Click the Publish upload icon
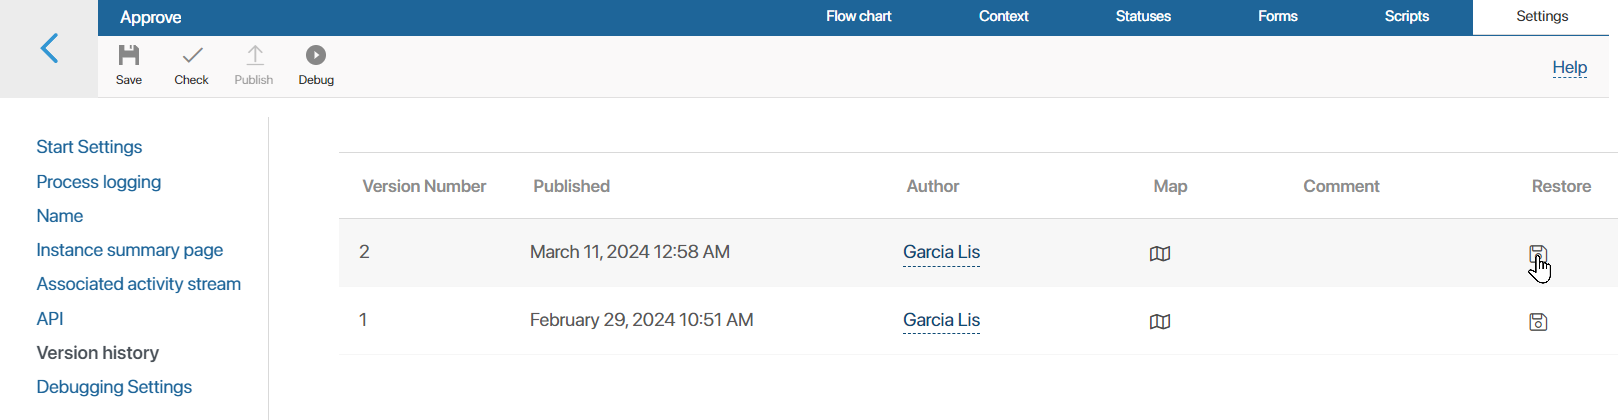This screenshot has width=1618, height=420. pyautogui.click(x=255, y=55)
